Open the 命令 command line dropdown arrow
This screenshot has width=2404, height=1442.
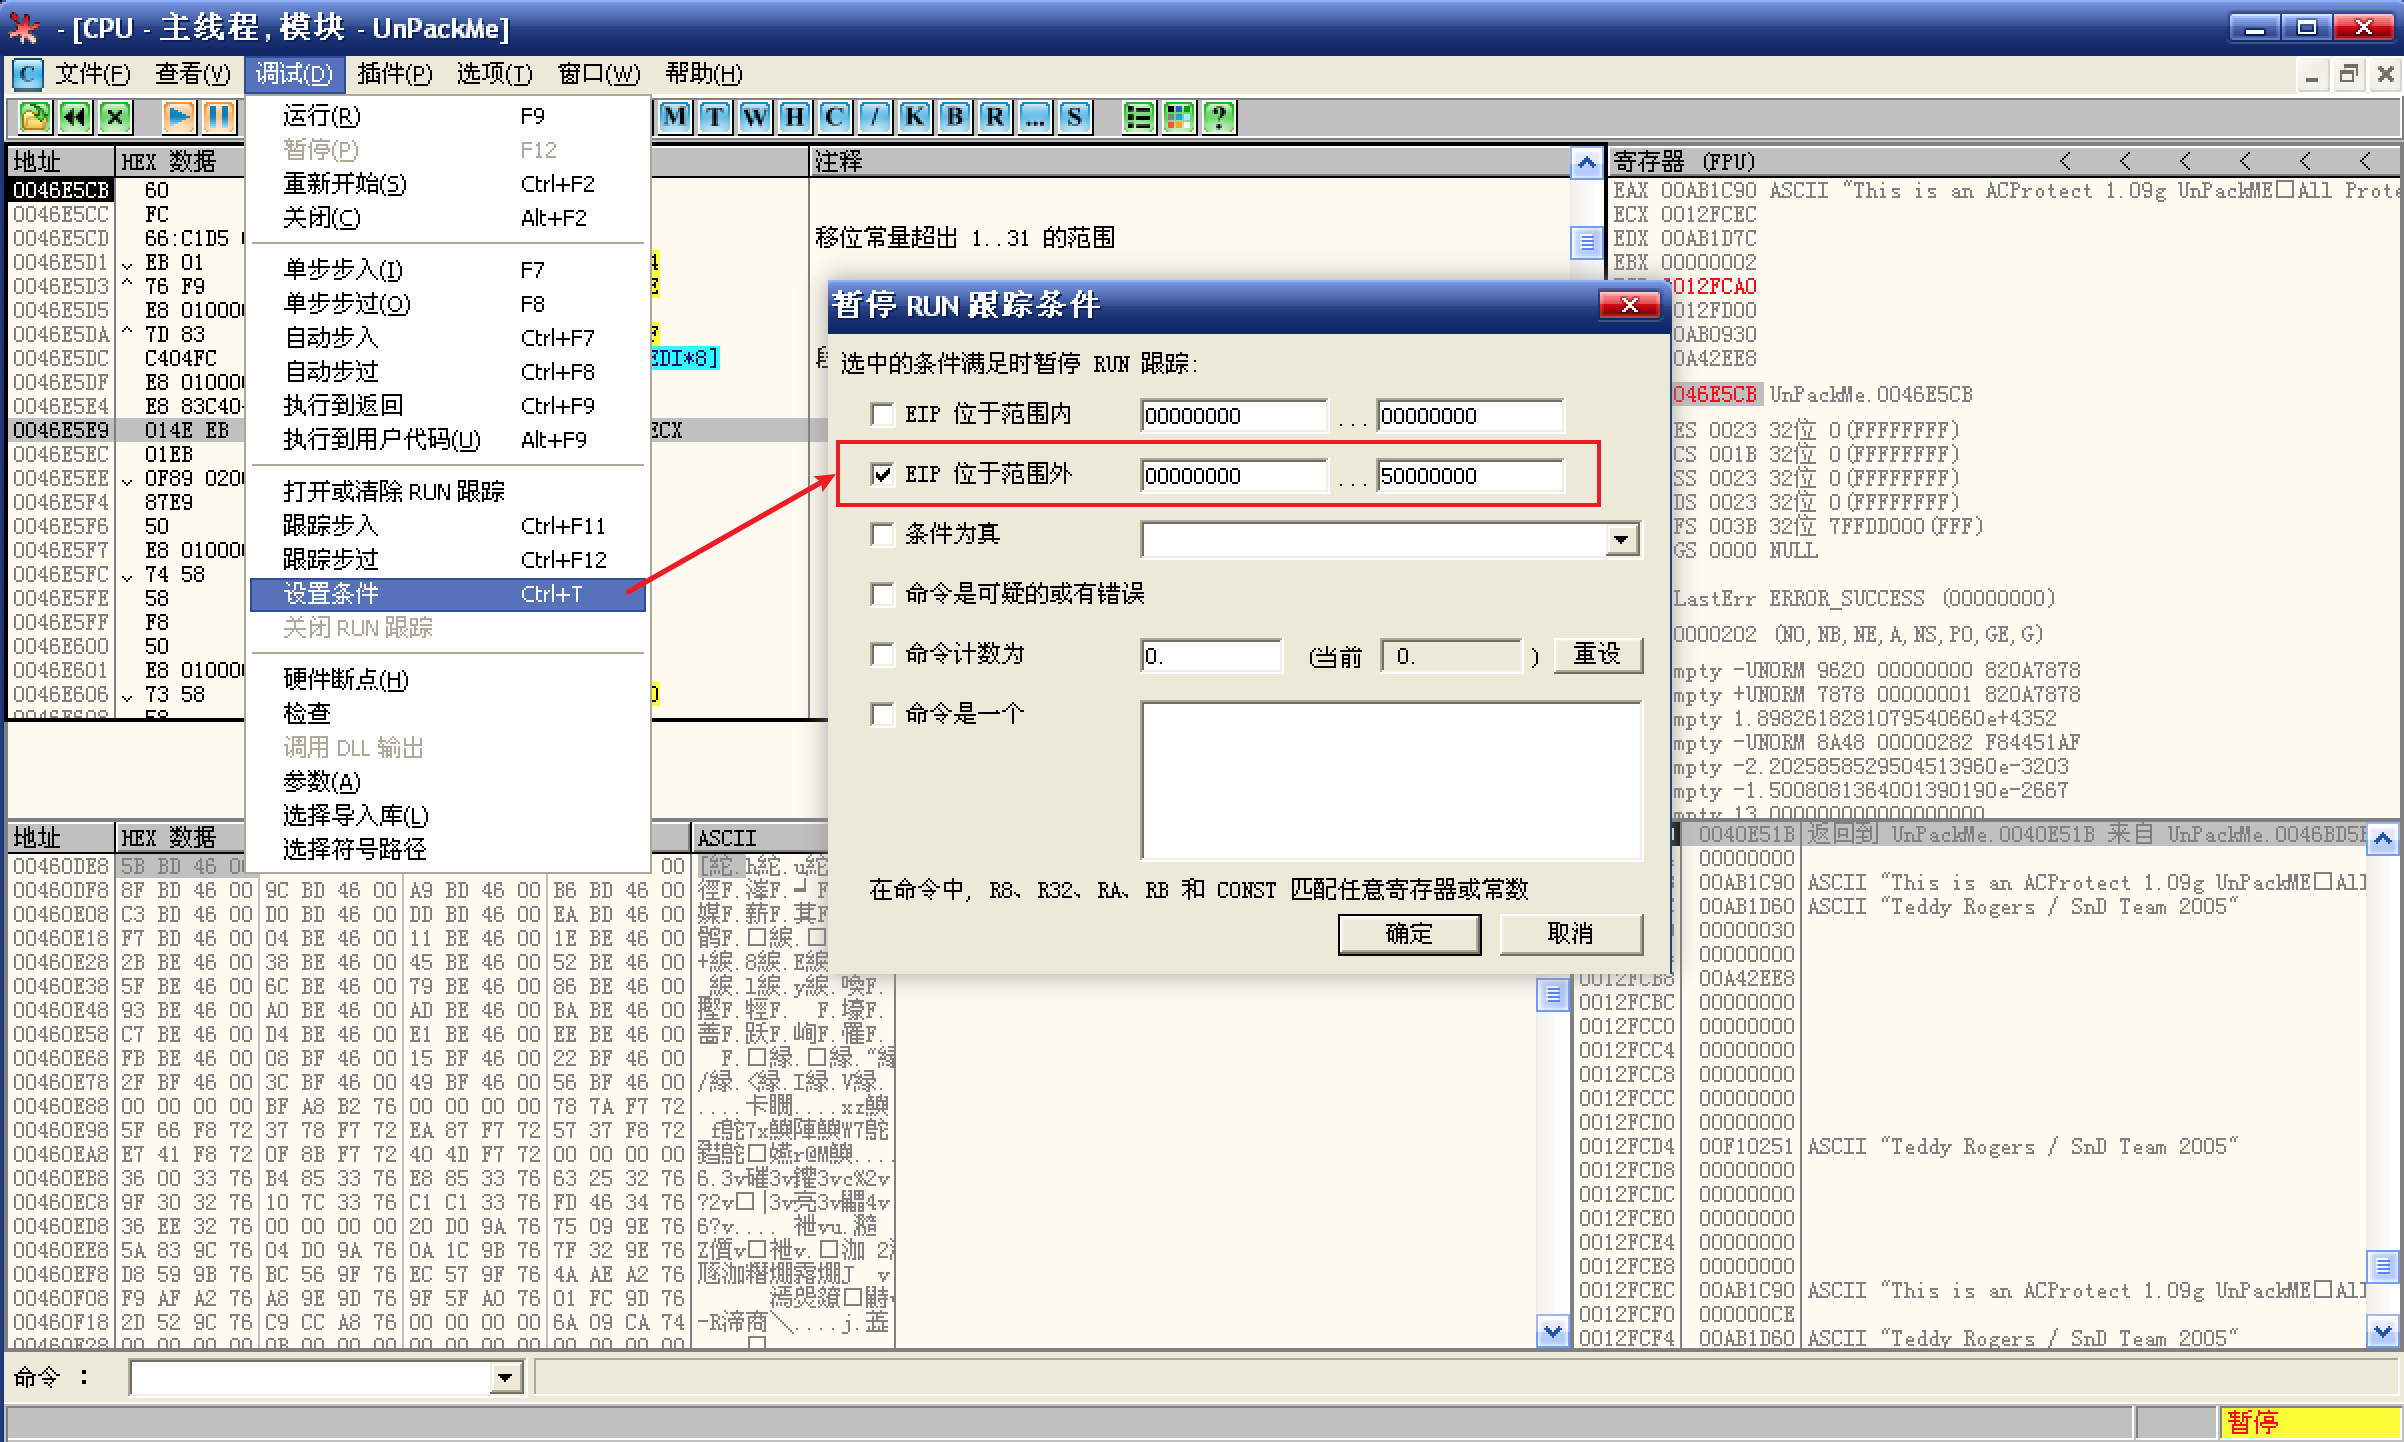click(506, 1378)
